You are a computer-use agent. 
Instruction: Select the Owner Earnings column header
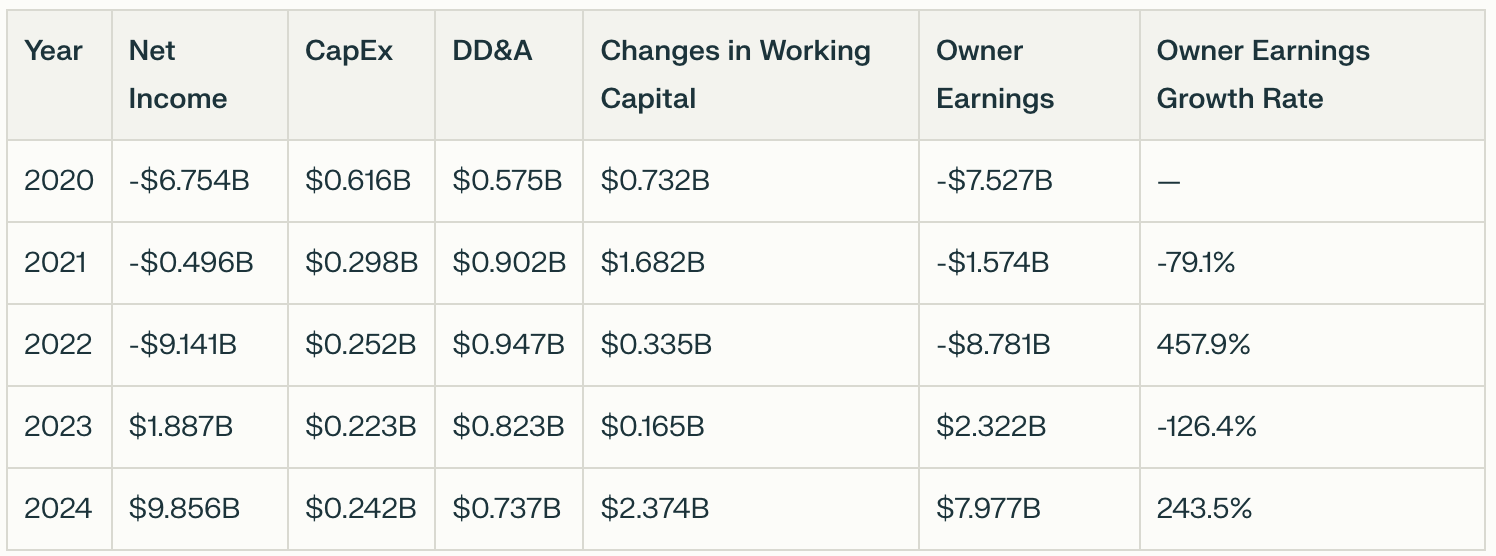(995, 75)
